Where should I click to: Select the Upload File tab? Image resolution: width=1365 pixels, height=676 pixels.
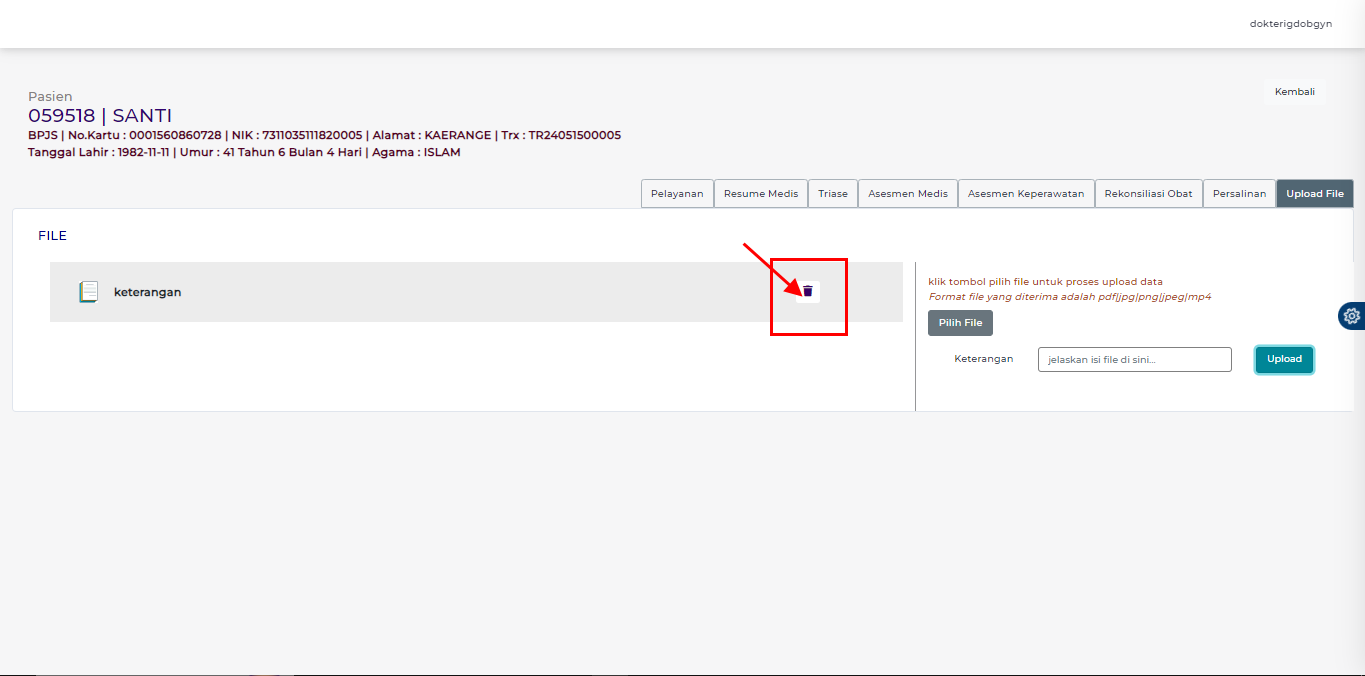1314,194
